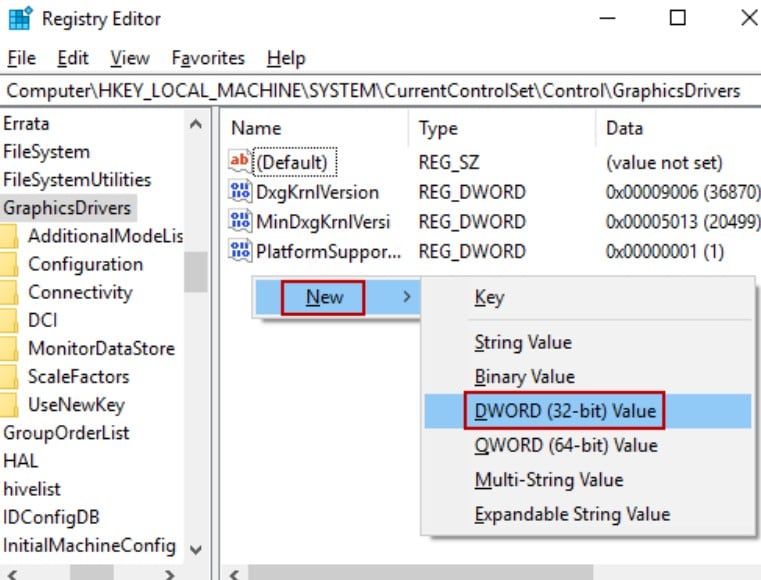
Task: Select the GroupOrderList key
Action: [x=66, y=433]
